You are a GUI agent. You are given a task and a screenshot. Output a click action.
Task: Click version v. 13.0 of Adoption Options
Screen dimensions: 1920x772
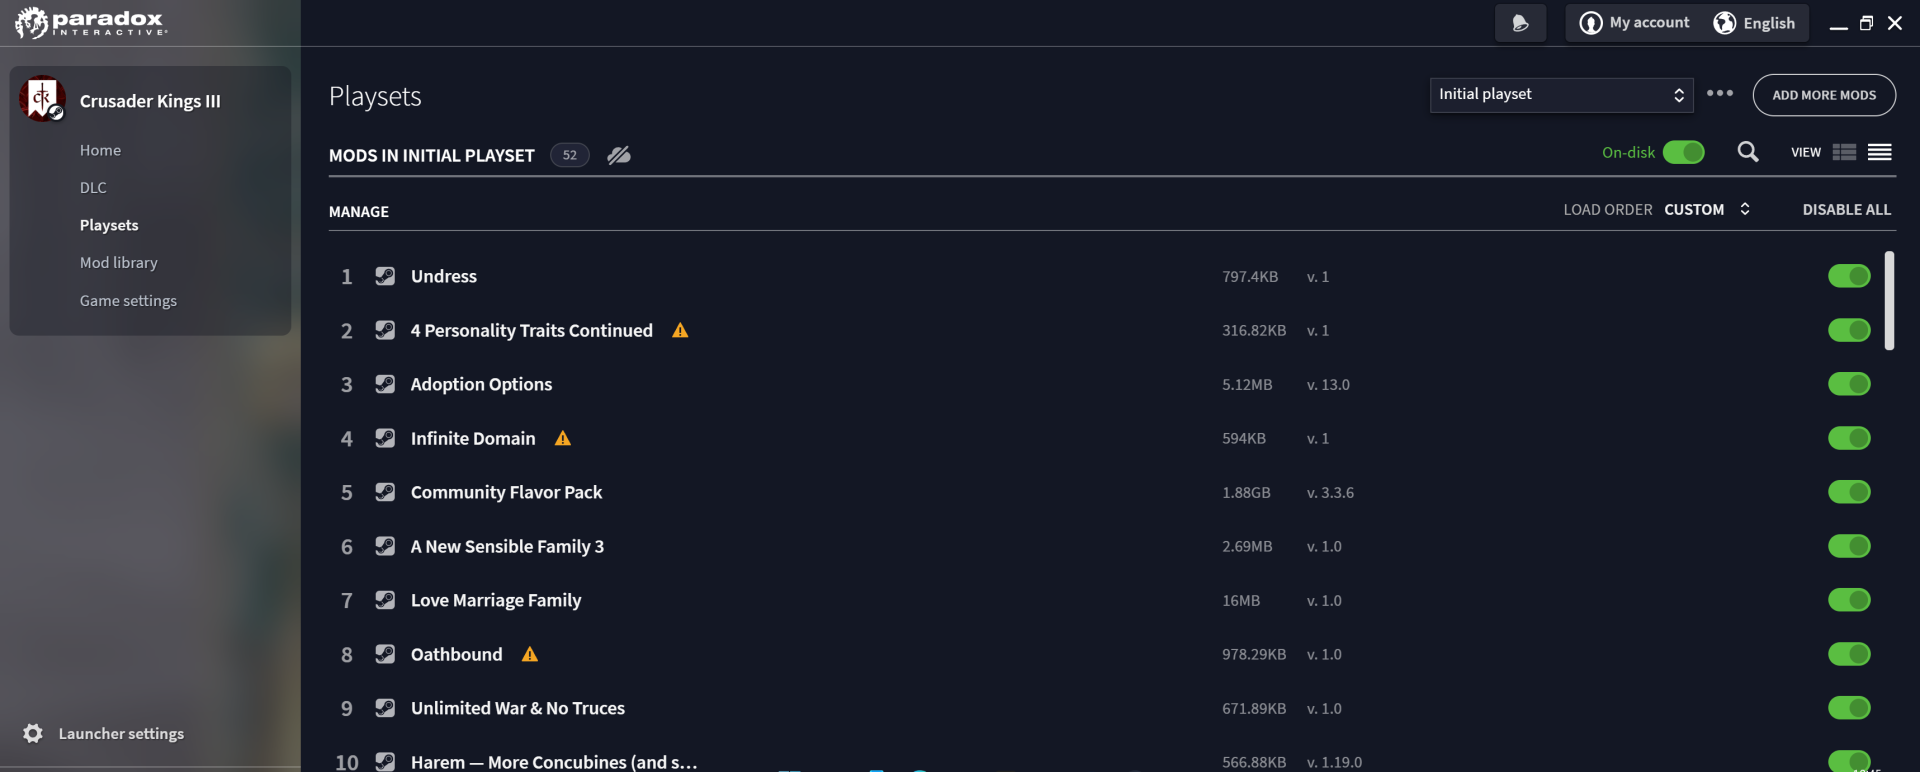pyautogui.click(x=1328, y=384)
